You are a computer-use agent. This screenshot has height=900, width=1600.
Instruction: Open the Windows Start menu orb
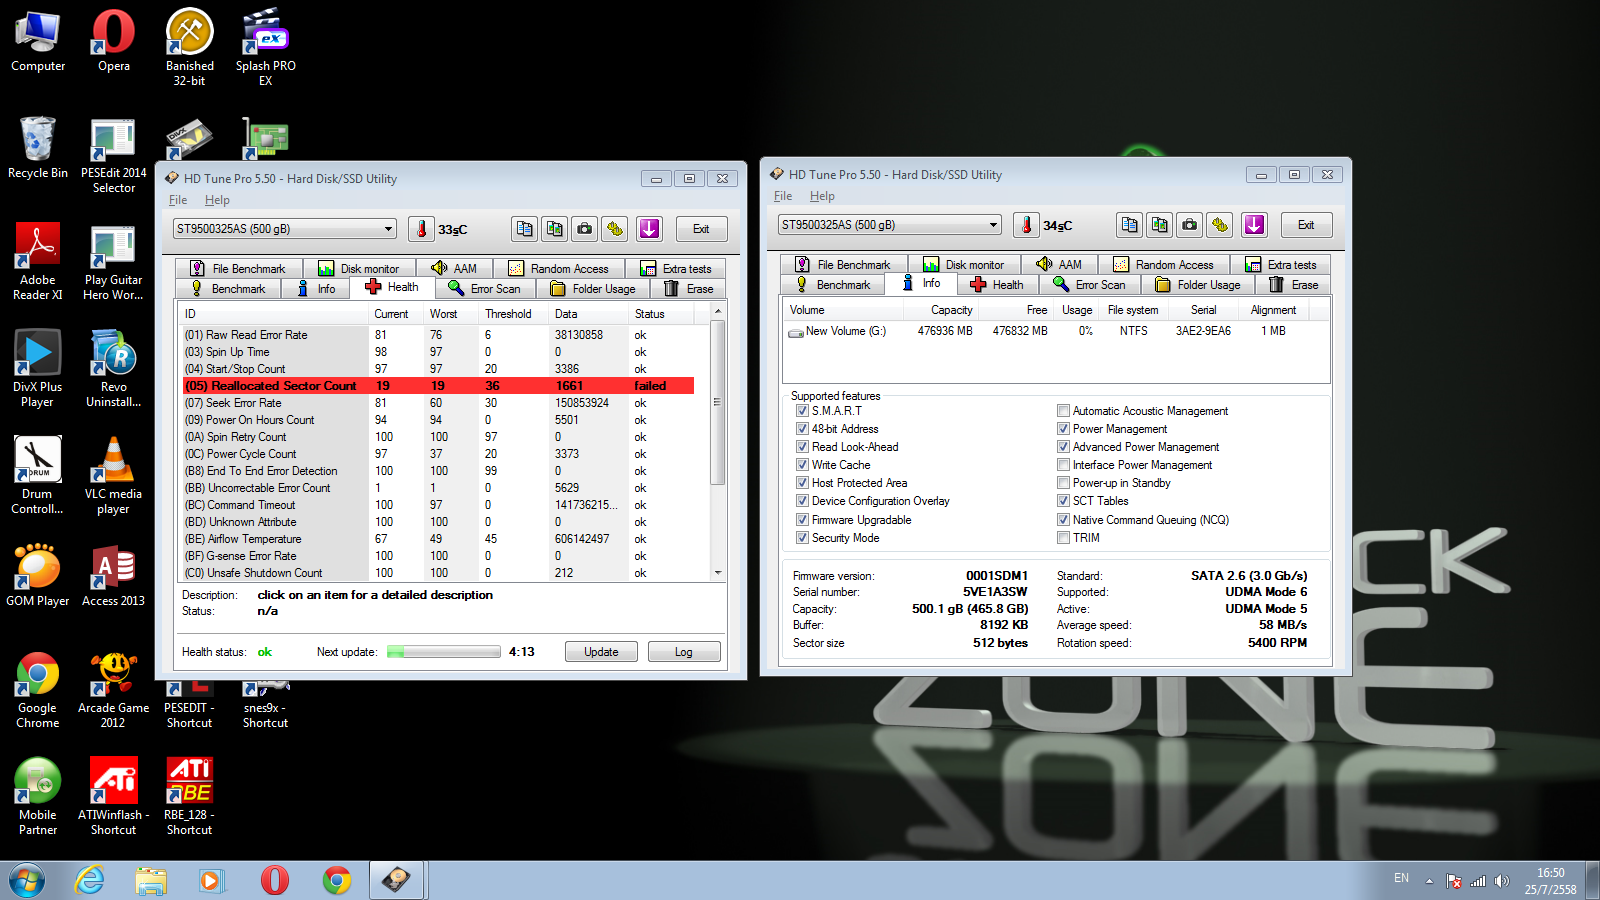pyautogui.click(x=27, y=881)
